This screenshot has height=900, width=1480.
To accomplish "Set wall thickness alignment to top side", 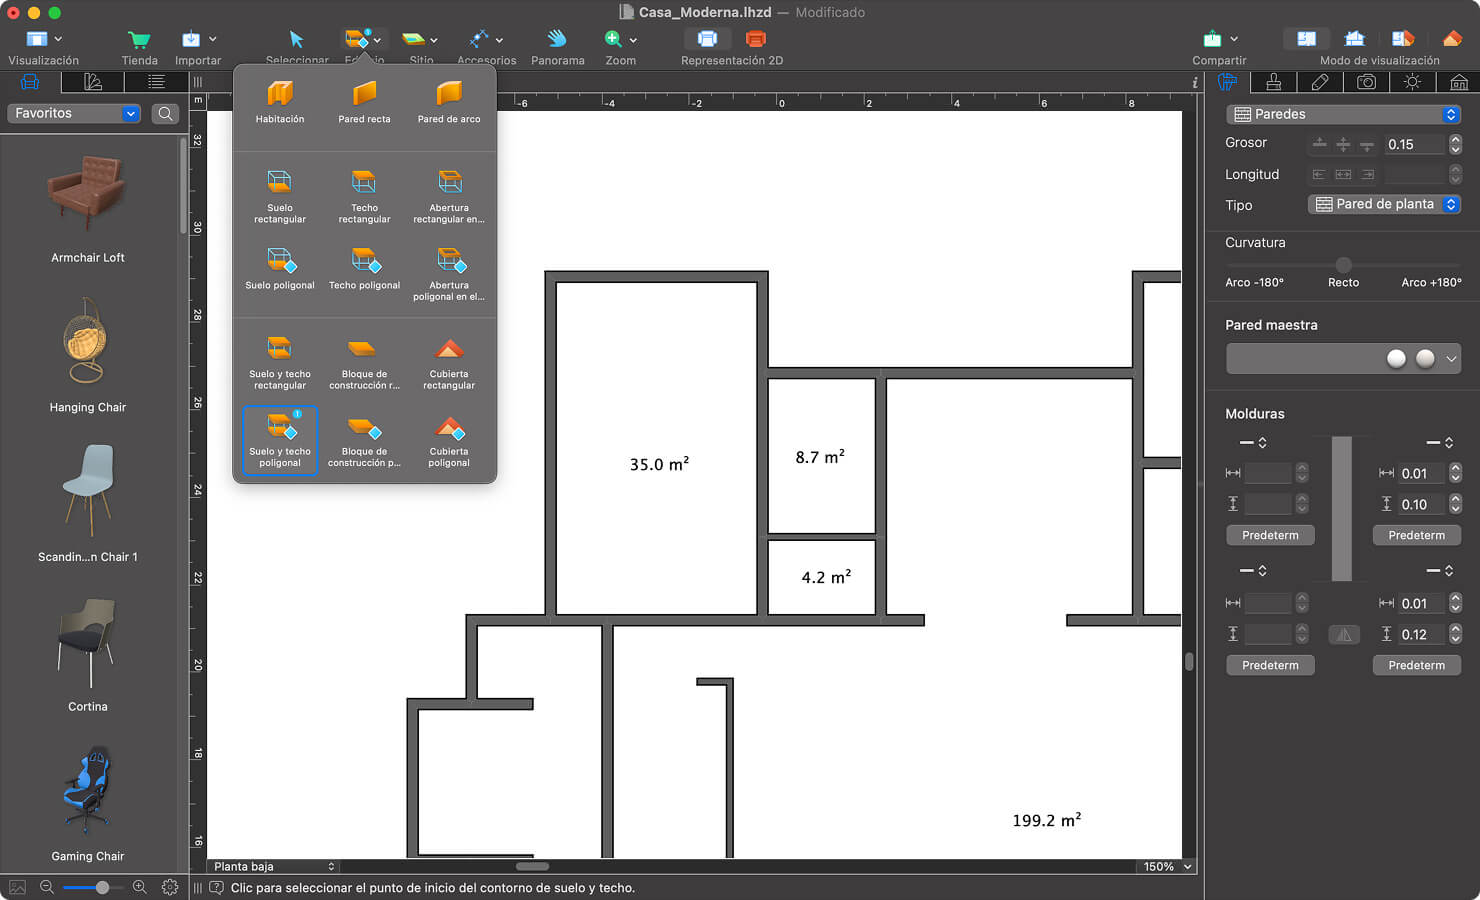I will point(1319,145).
